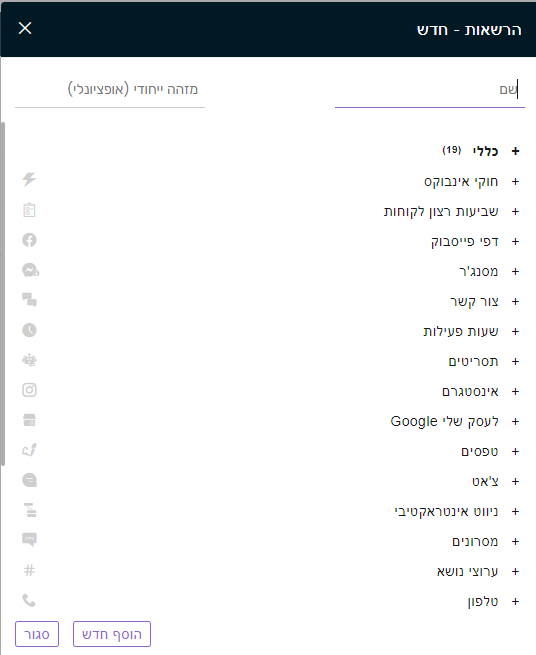Click the Messenger icon
The height and width of the screenshot is (655, 536).
(30, 270)
